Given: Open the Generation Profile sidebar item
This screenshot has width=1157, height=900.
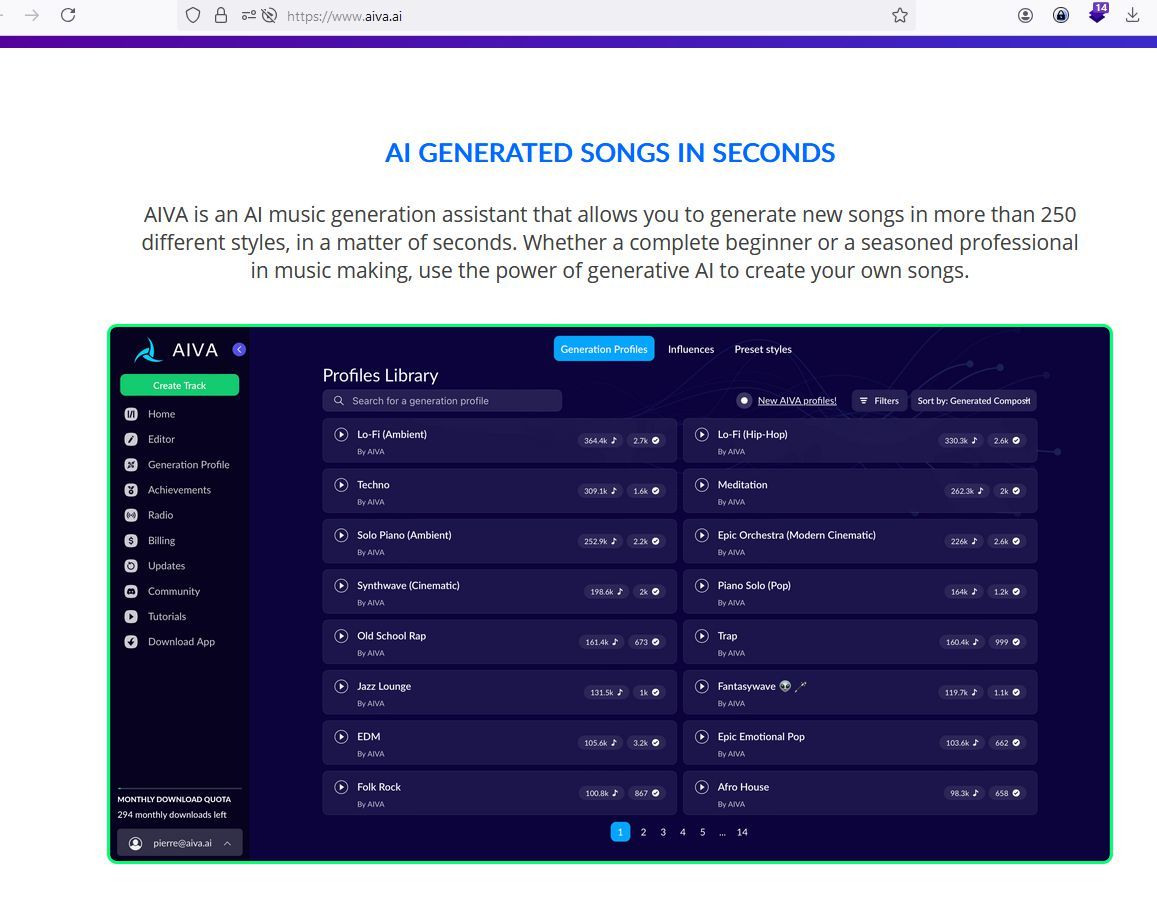Looking at the screenshot, I should (x=177, y=465).
